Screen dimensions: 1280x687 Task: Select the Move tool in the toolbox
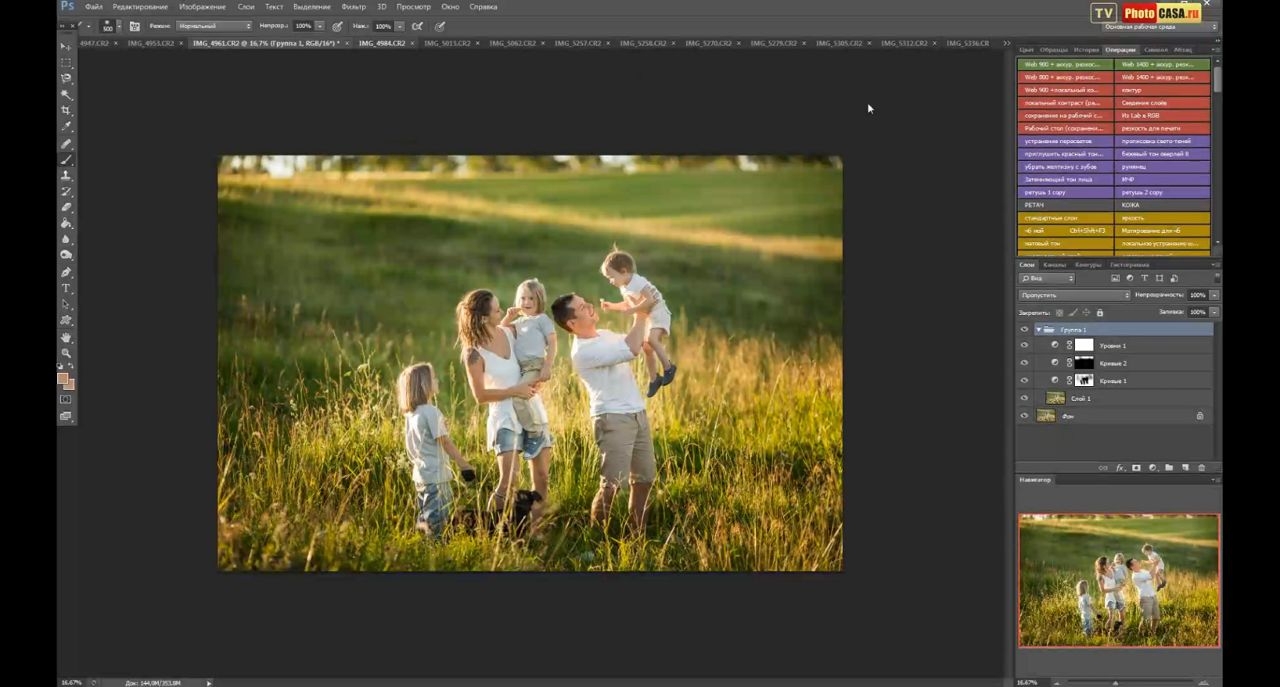66,46
